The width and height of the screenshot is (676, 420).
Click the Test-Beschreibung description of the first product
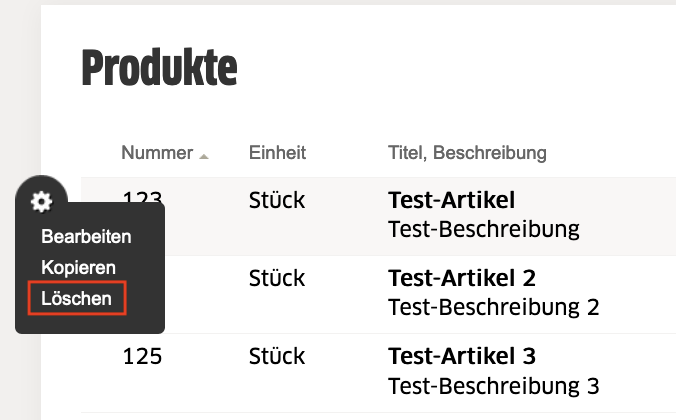point(484,229)
